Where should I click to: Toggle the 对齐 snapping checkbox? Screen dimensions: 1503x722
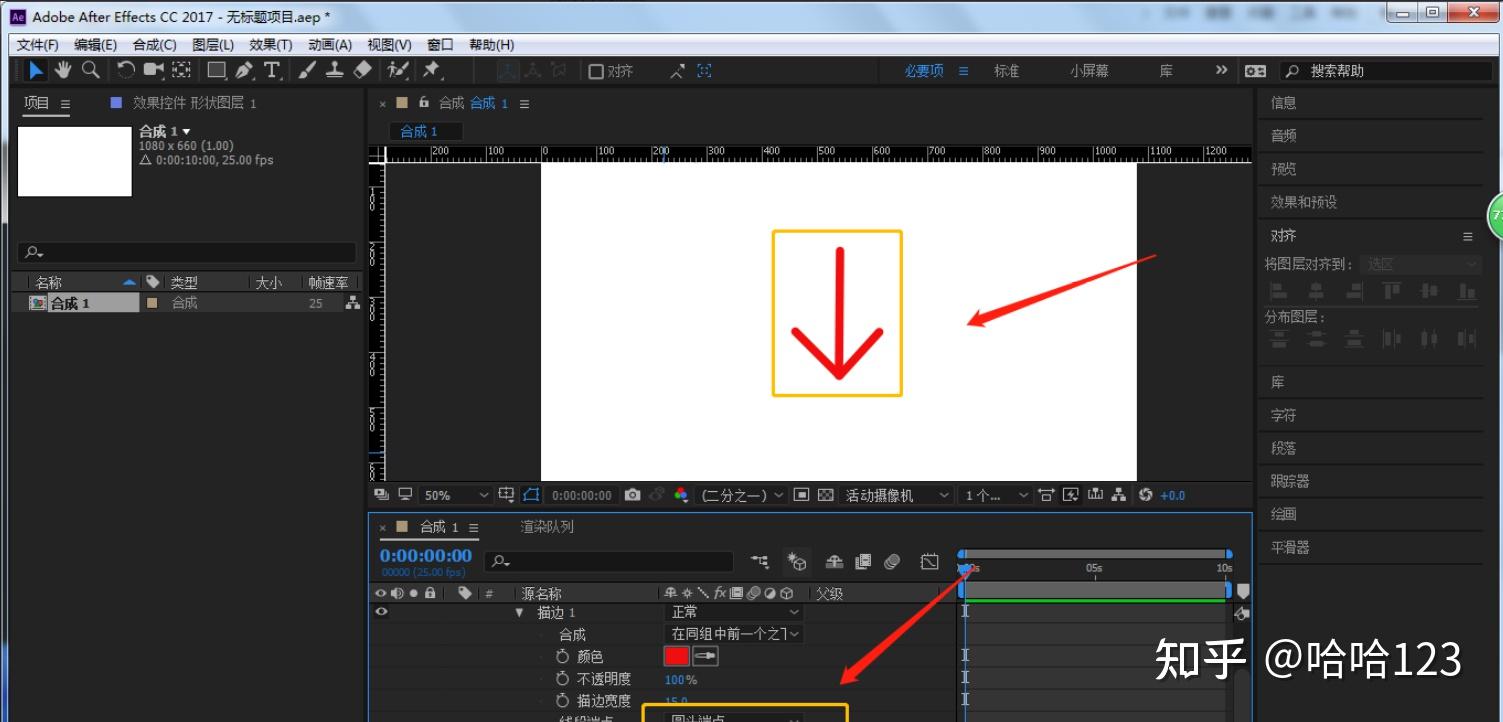596,71
